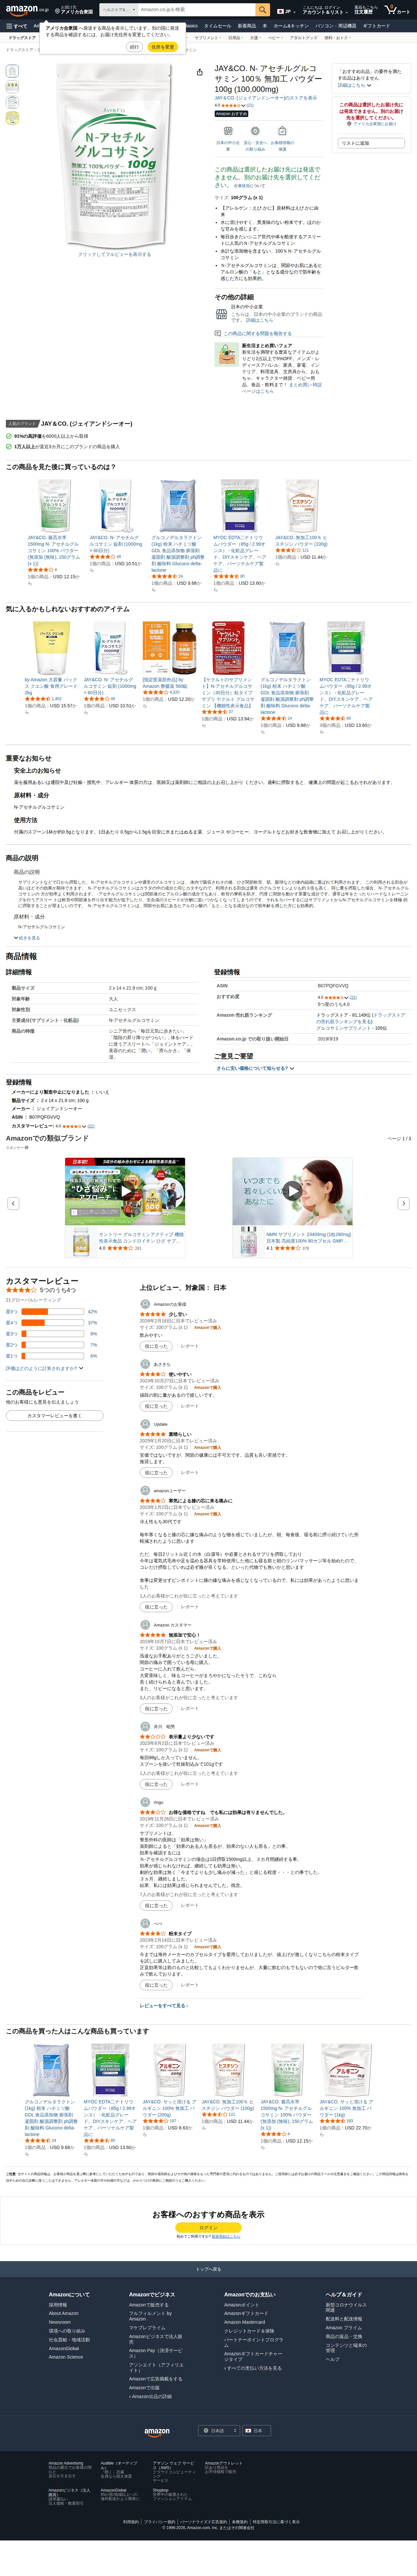Open the ギフトカード nav item

(376, 26)
